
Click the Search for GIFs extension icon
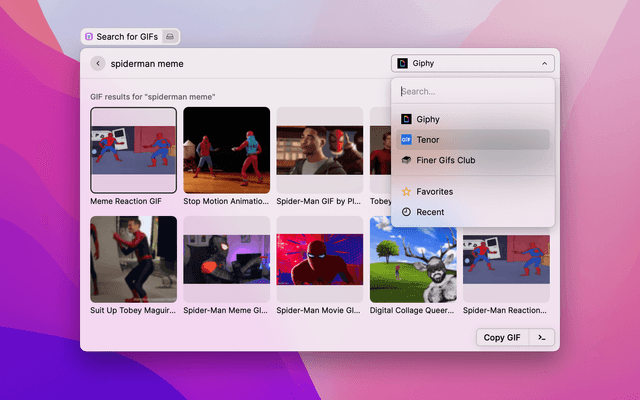pos(91,37)
